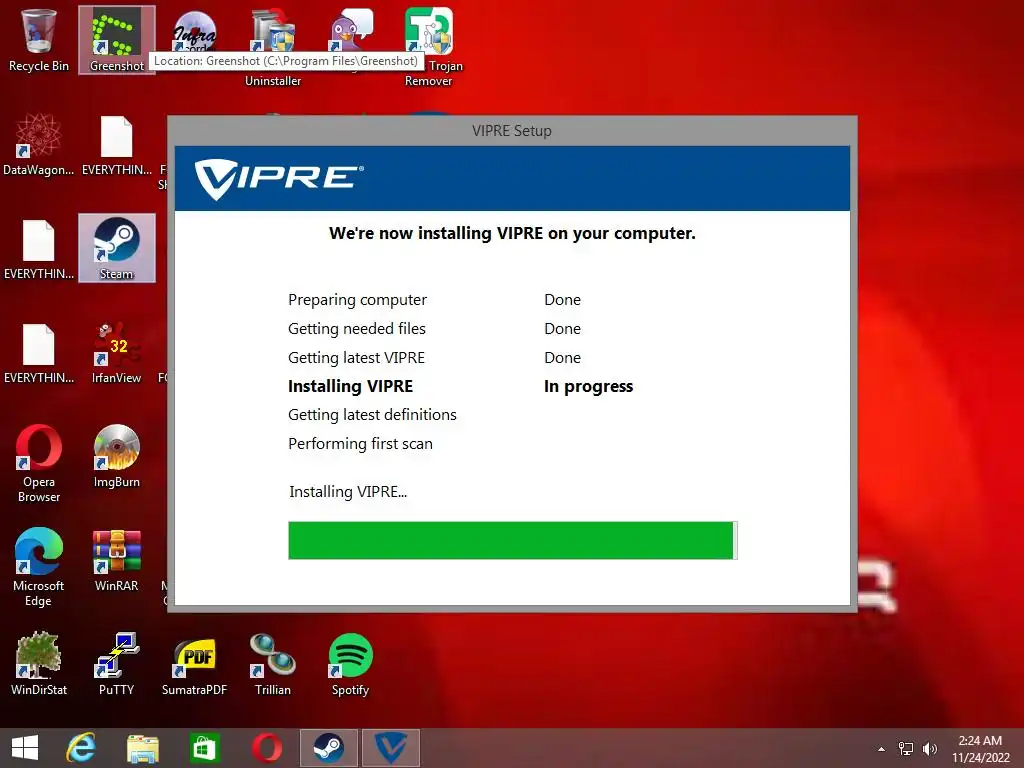Screen dimensions: 1024x768
Task: Click the 'Getting needed files' step label
Action: pos(357,328)
